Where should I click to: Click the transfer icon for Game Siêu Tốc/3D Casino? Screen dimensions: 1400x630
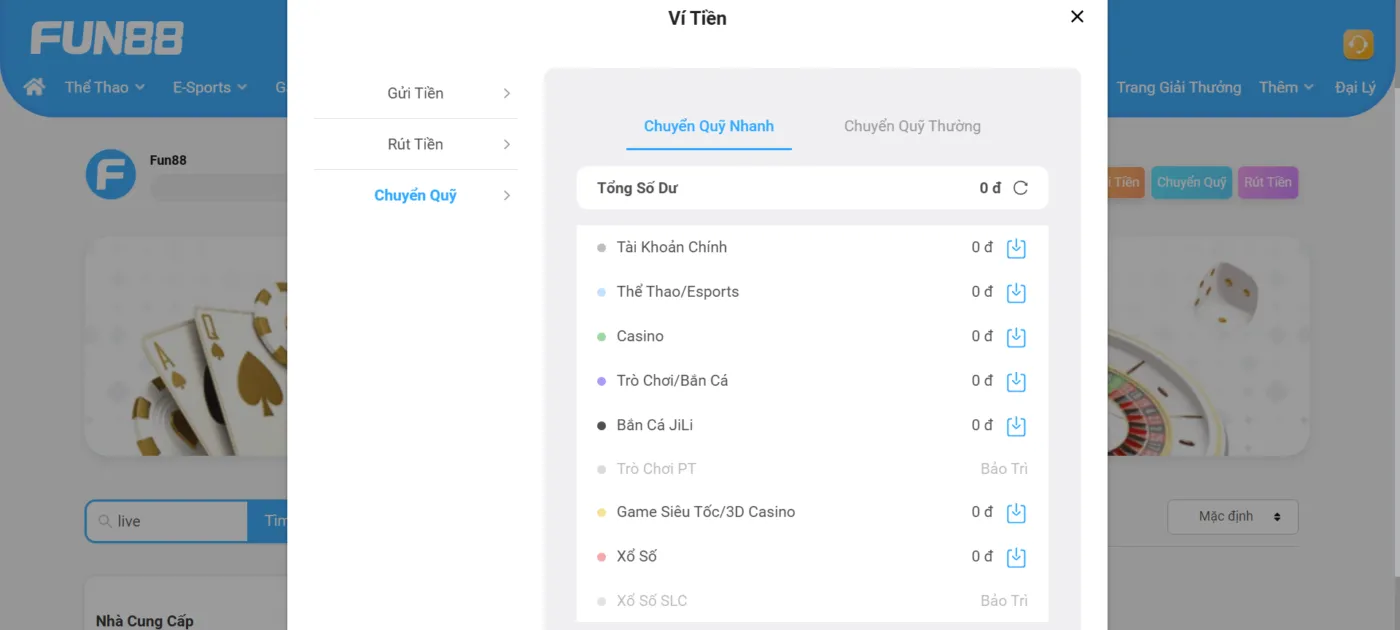tap(1016, 512)
